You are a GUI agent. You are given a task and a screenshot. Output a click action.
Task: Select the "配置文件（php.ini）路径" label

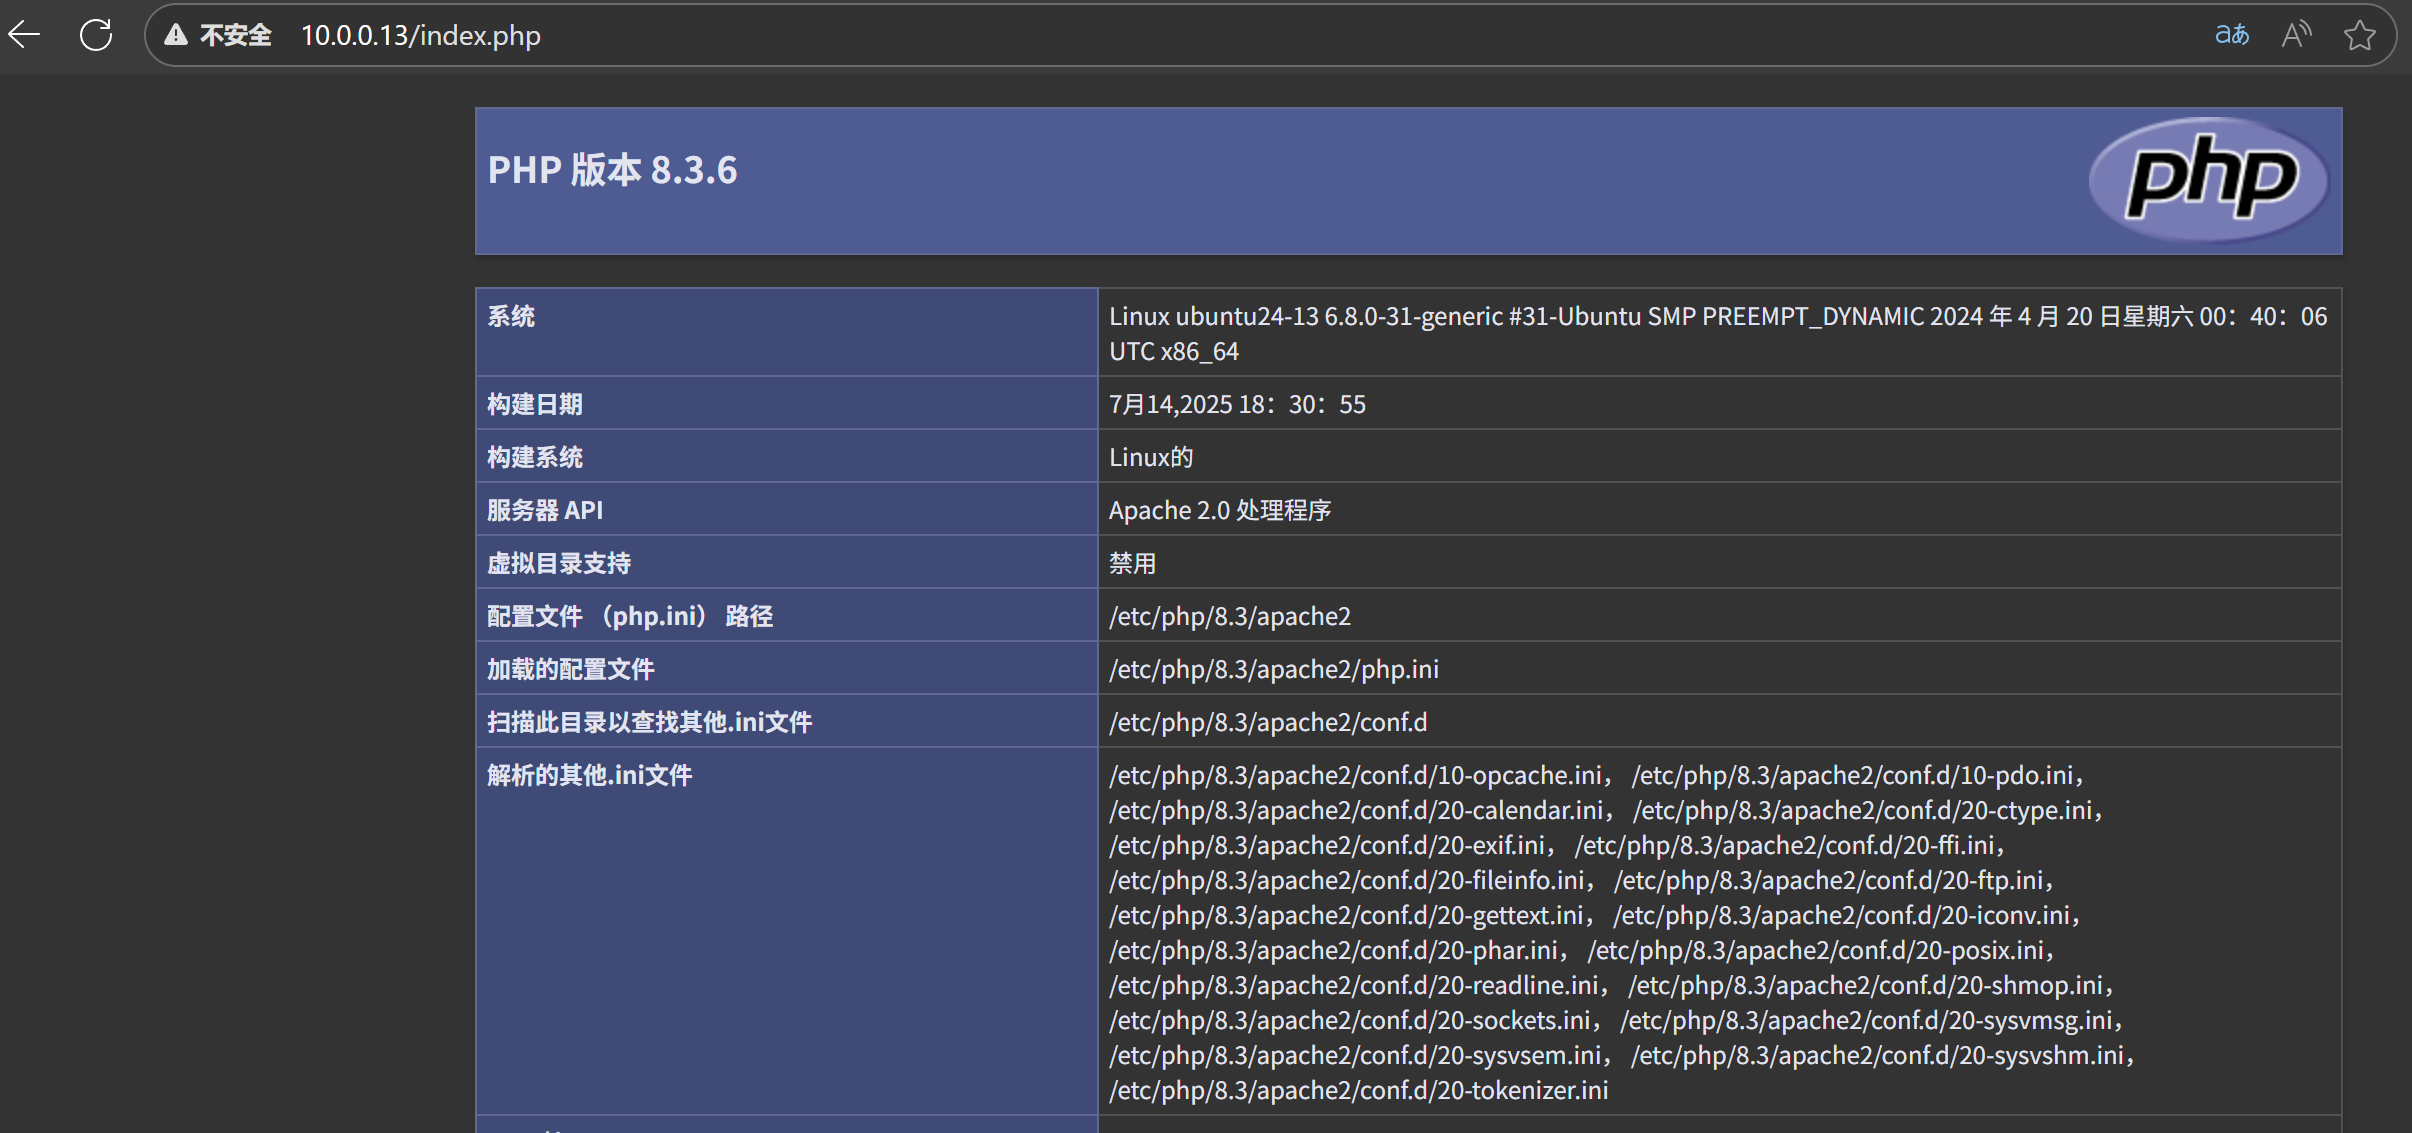[630, 616]
